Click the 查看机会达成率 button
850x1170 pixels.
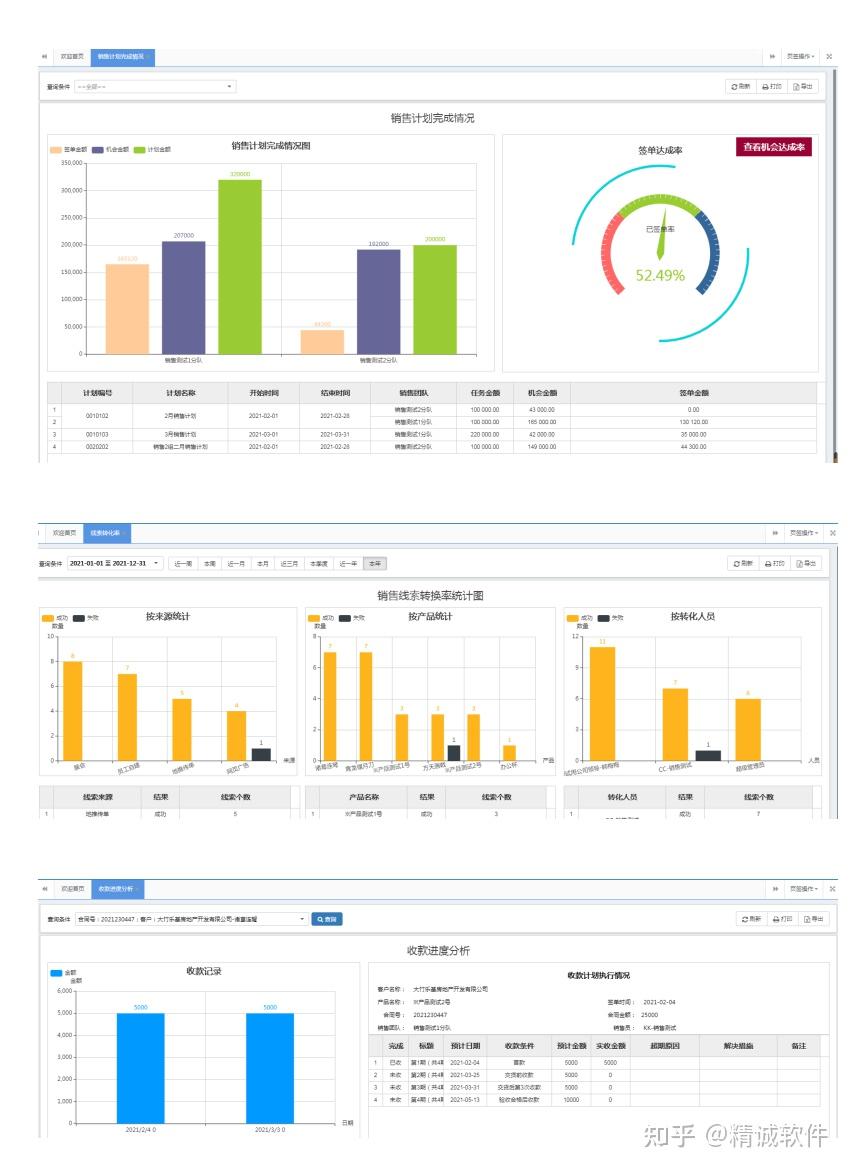tap(773, 147)
